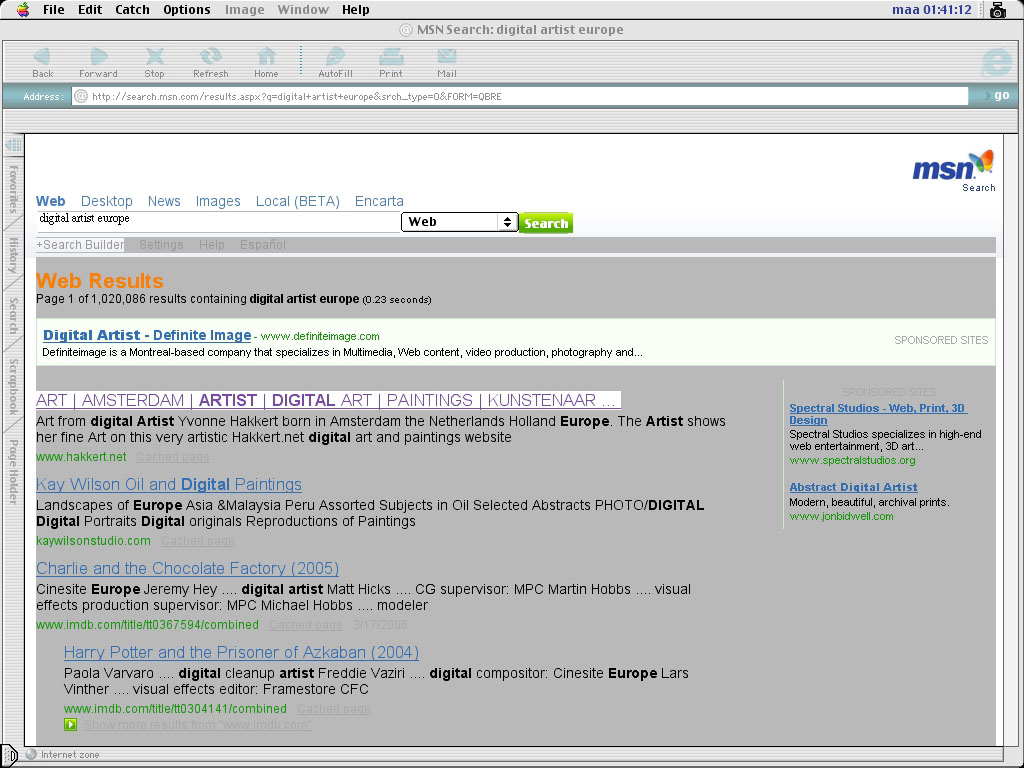Open the Catch menu
The width and height of the screenshot is (1024, 768).
133,10
